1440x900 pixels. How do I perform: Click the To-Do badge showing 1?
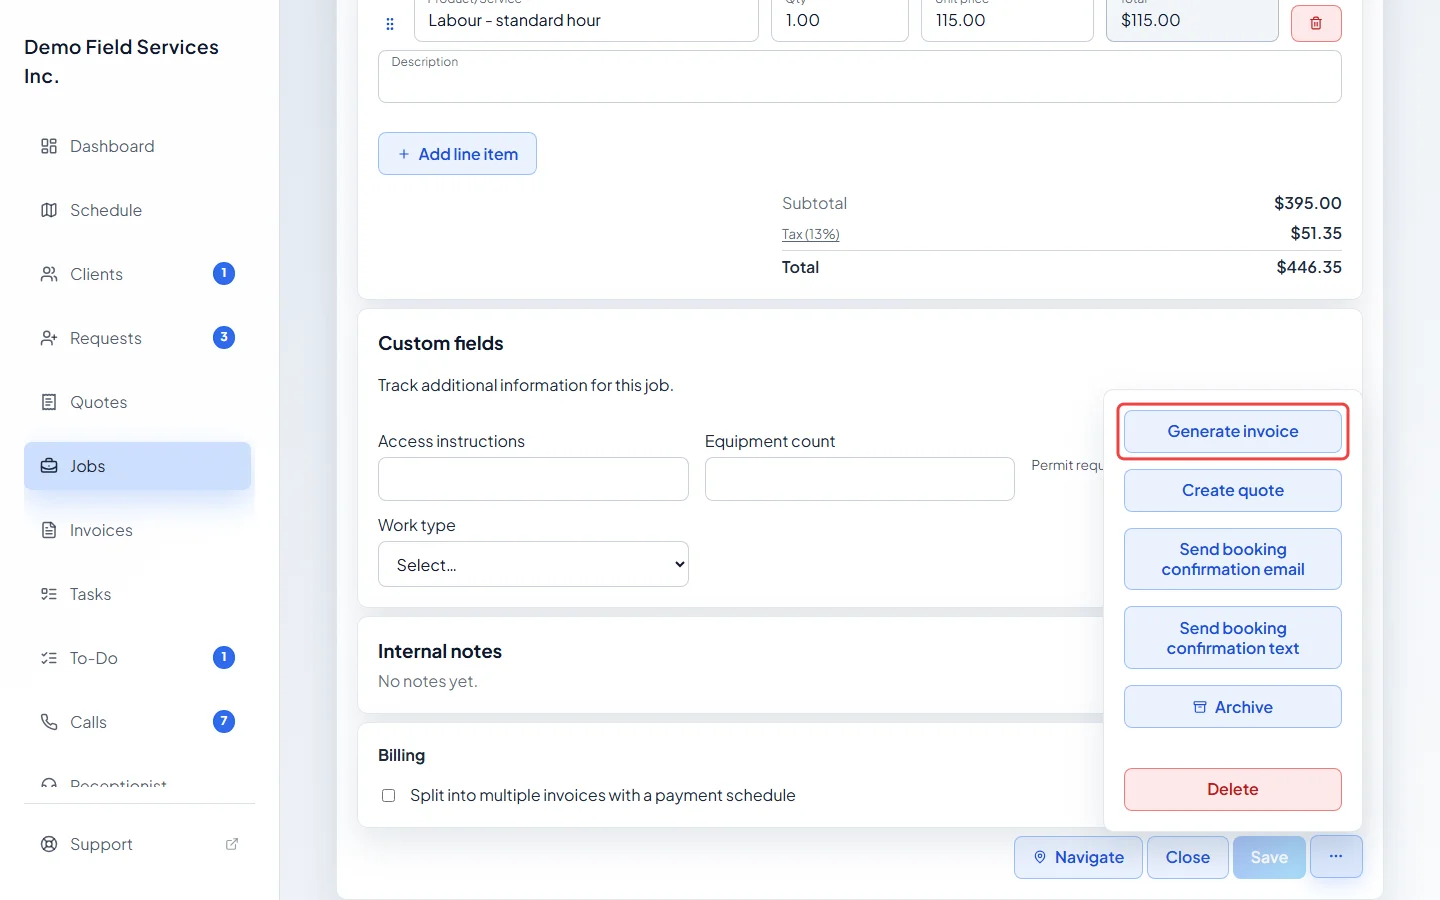coord(224,657)
